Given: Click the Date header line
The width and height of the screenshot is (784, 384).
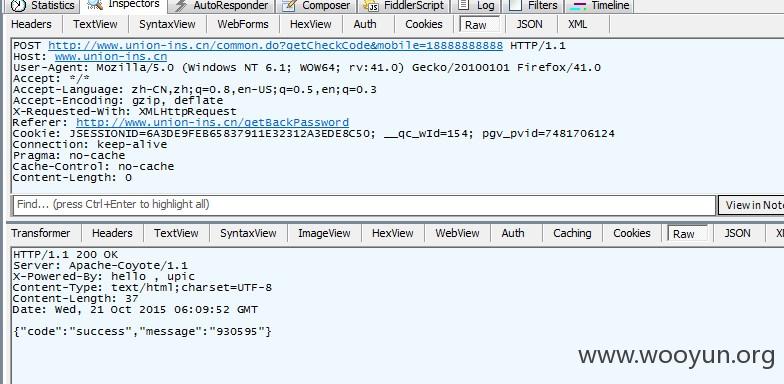Looking at the screenshot, I should pos(136,310).
